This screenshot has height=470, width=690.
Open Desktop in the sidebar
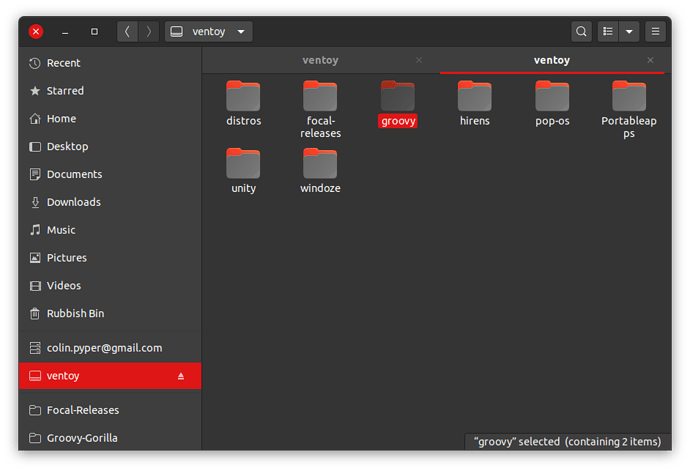(x=110, y=147)
